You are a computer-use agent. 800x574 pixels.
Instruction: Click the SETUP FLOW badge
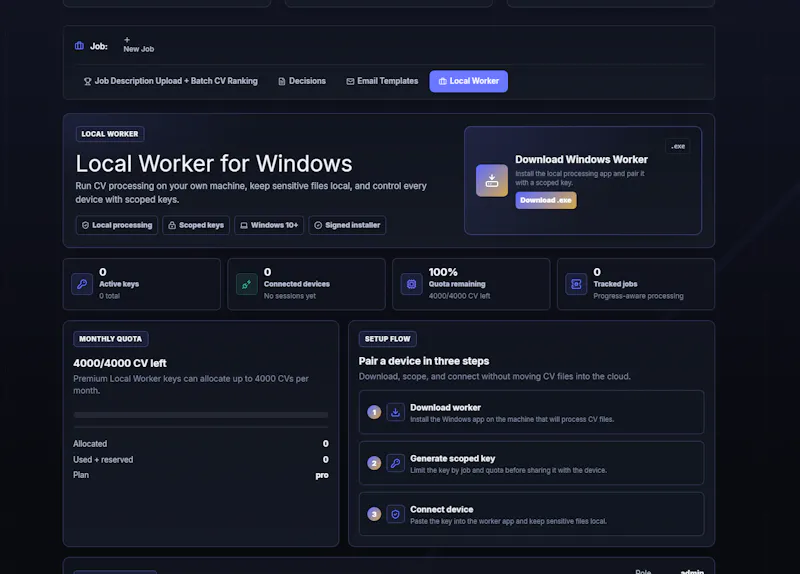388,339
